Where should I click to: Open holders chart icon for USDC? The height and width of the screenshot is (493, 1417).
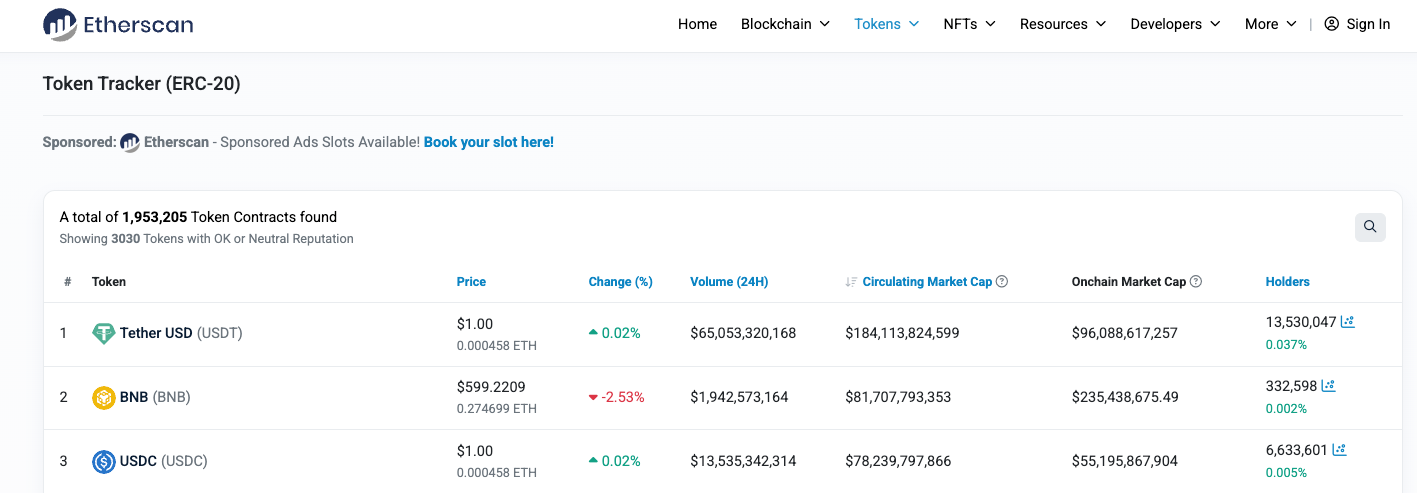(x=1339, y=450)
